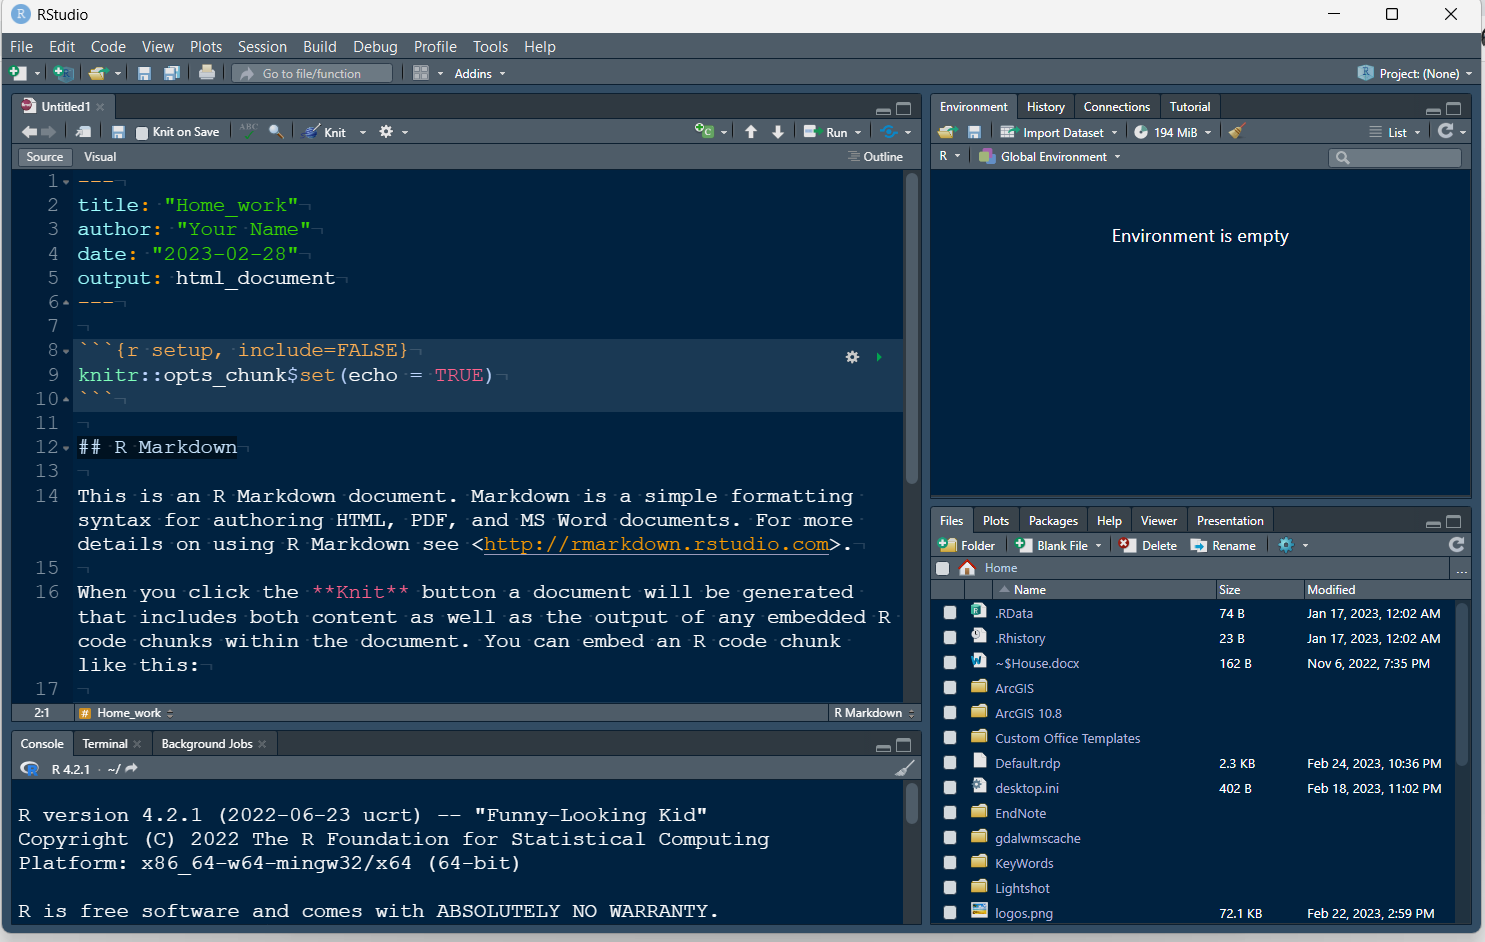
Task: Print the current file
Action: click(207, 72)
